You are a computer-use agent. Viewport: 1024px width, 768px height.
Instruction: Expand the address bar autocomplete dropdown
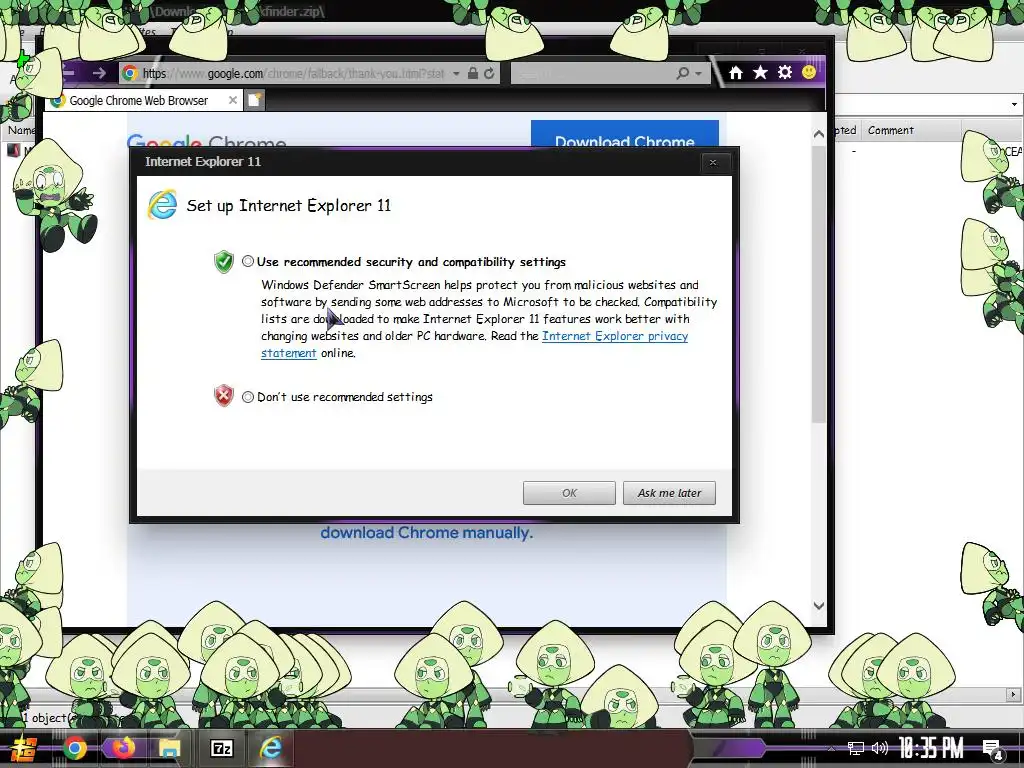pos(456,74)
